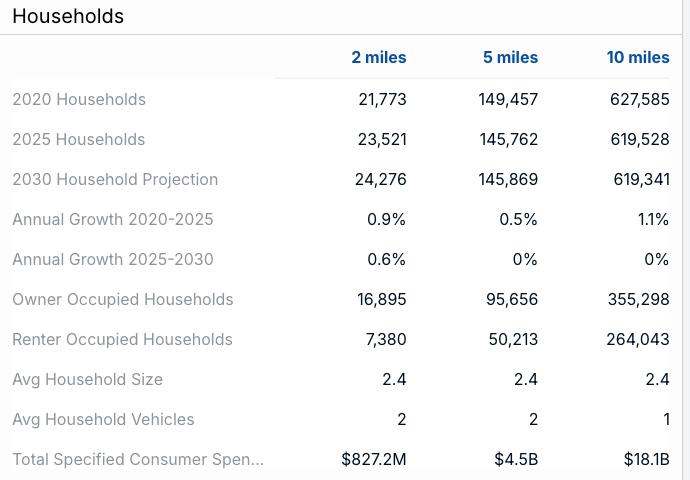The height and width of the screenshot is (480, 690).
Task: Click the $18.1B consumer spending value
Action: [x=647, y=460]
